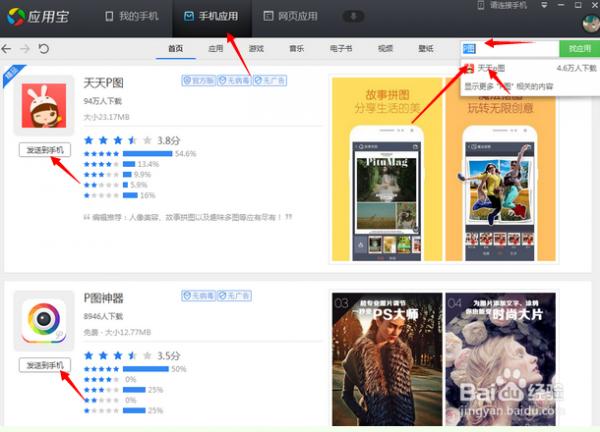Click the user avatar icon
Viewport: 600px width, 432px height.
pyautogui.click(x=591, y=24)
